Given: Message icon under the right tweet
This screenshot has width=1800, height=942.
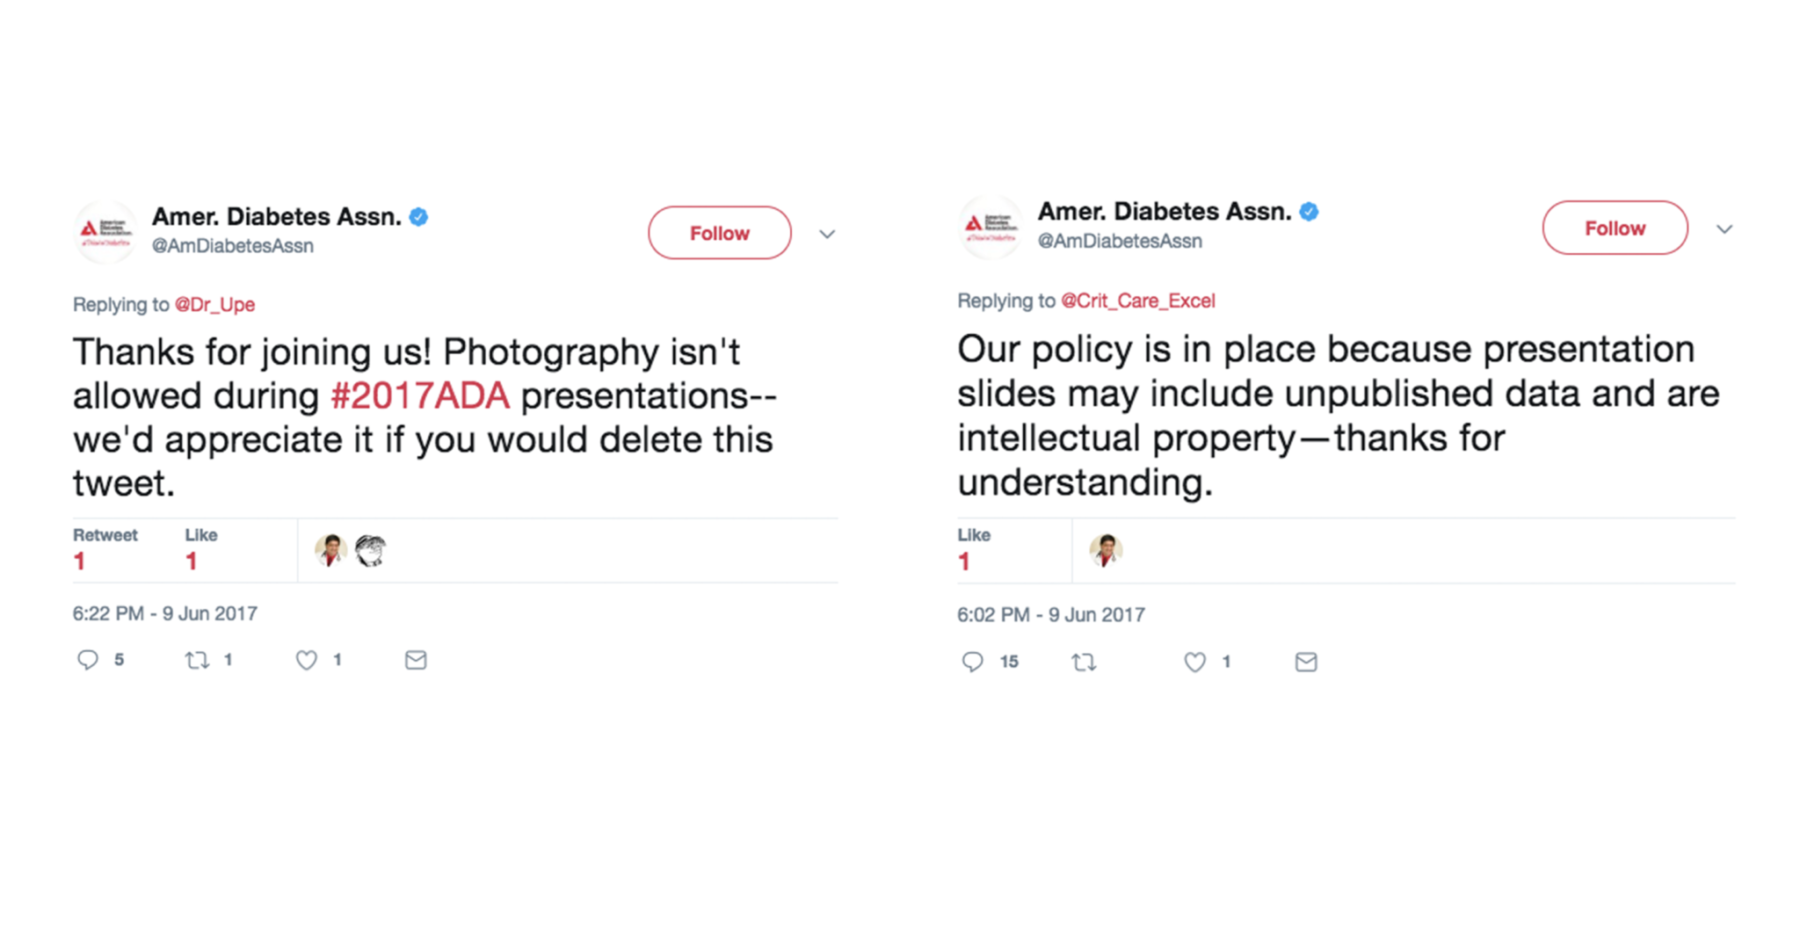Looking at the screenshot, I should [x=1306, y=662].
